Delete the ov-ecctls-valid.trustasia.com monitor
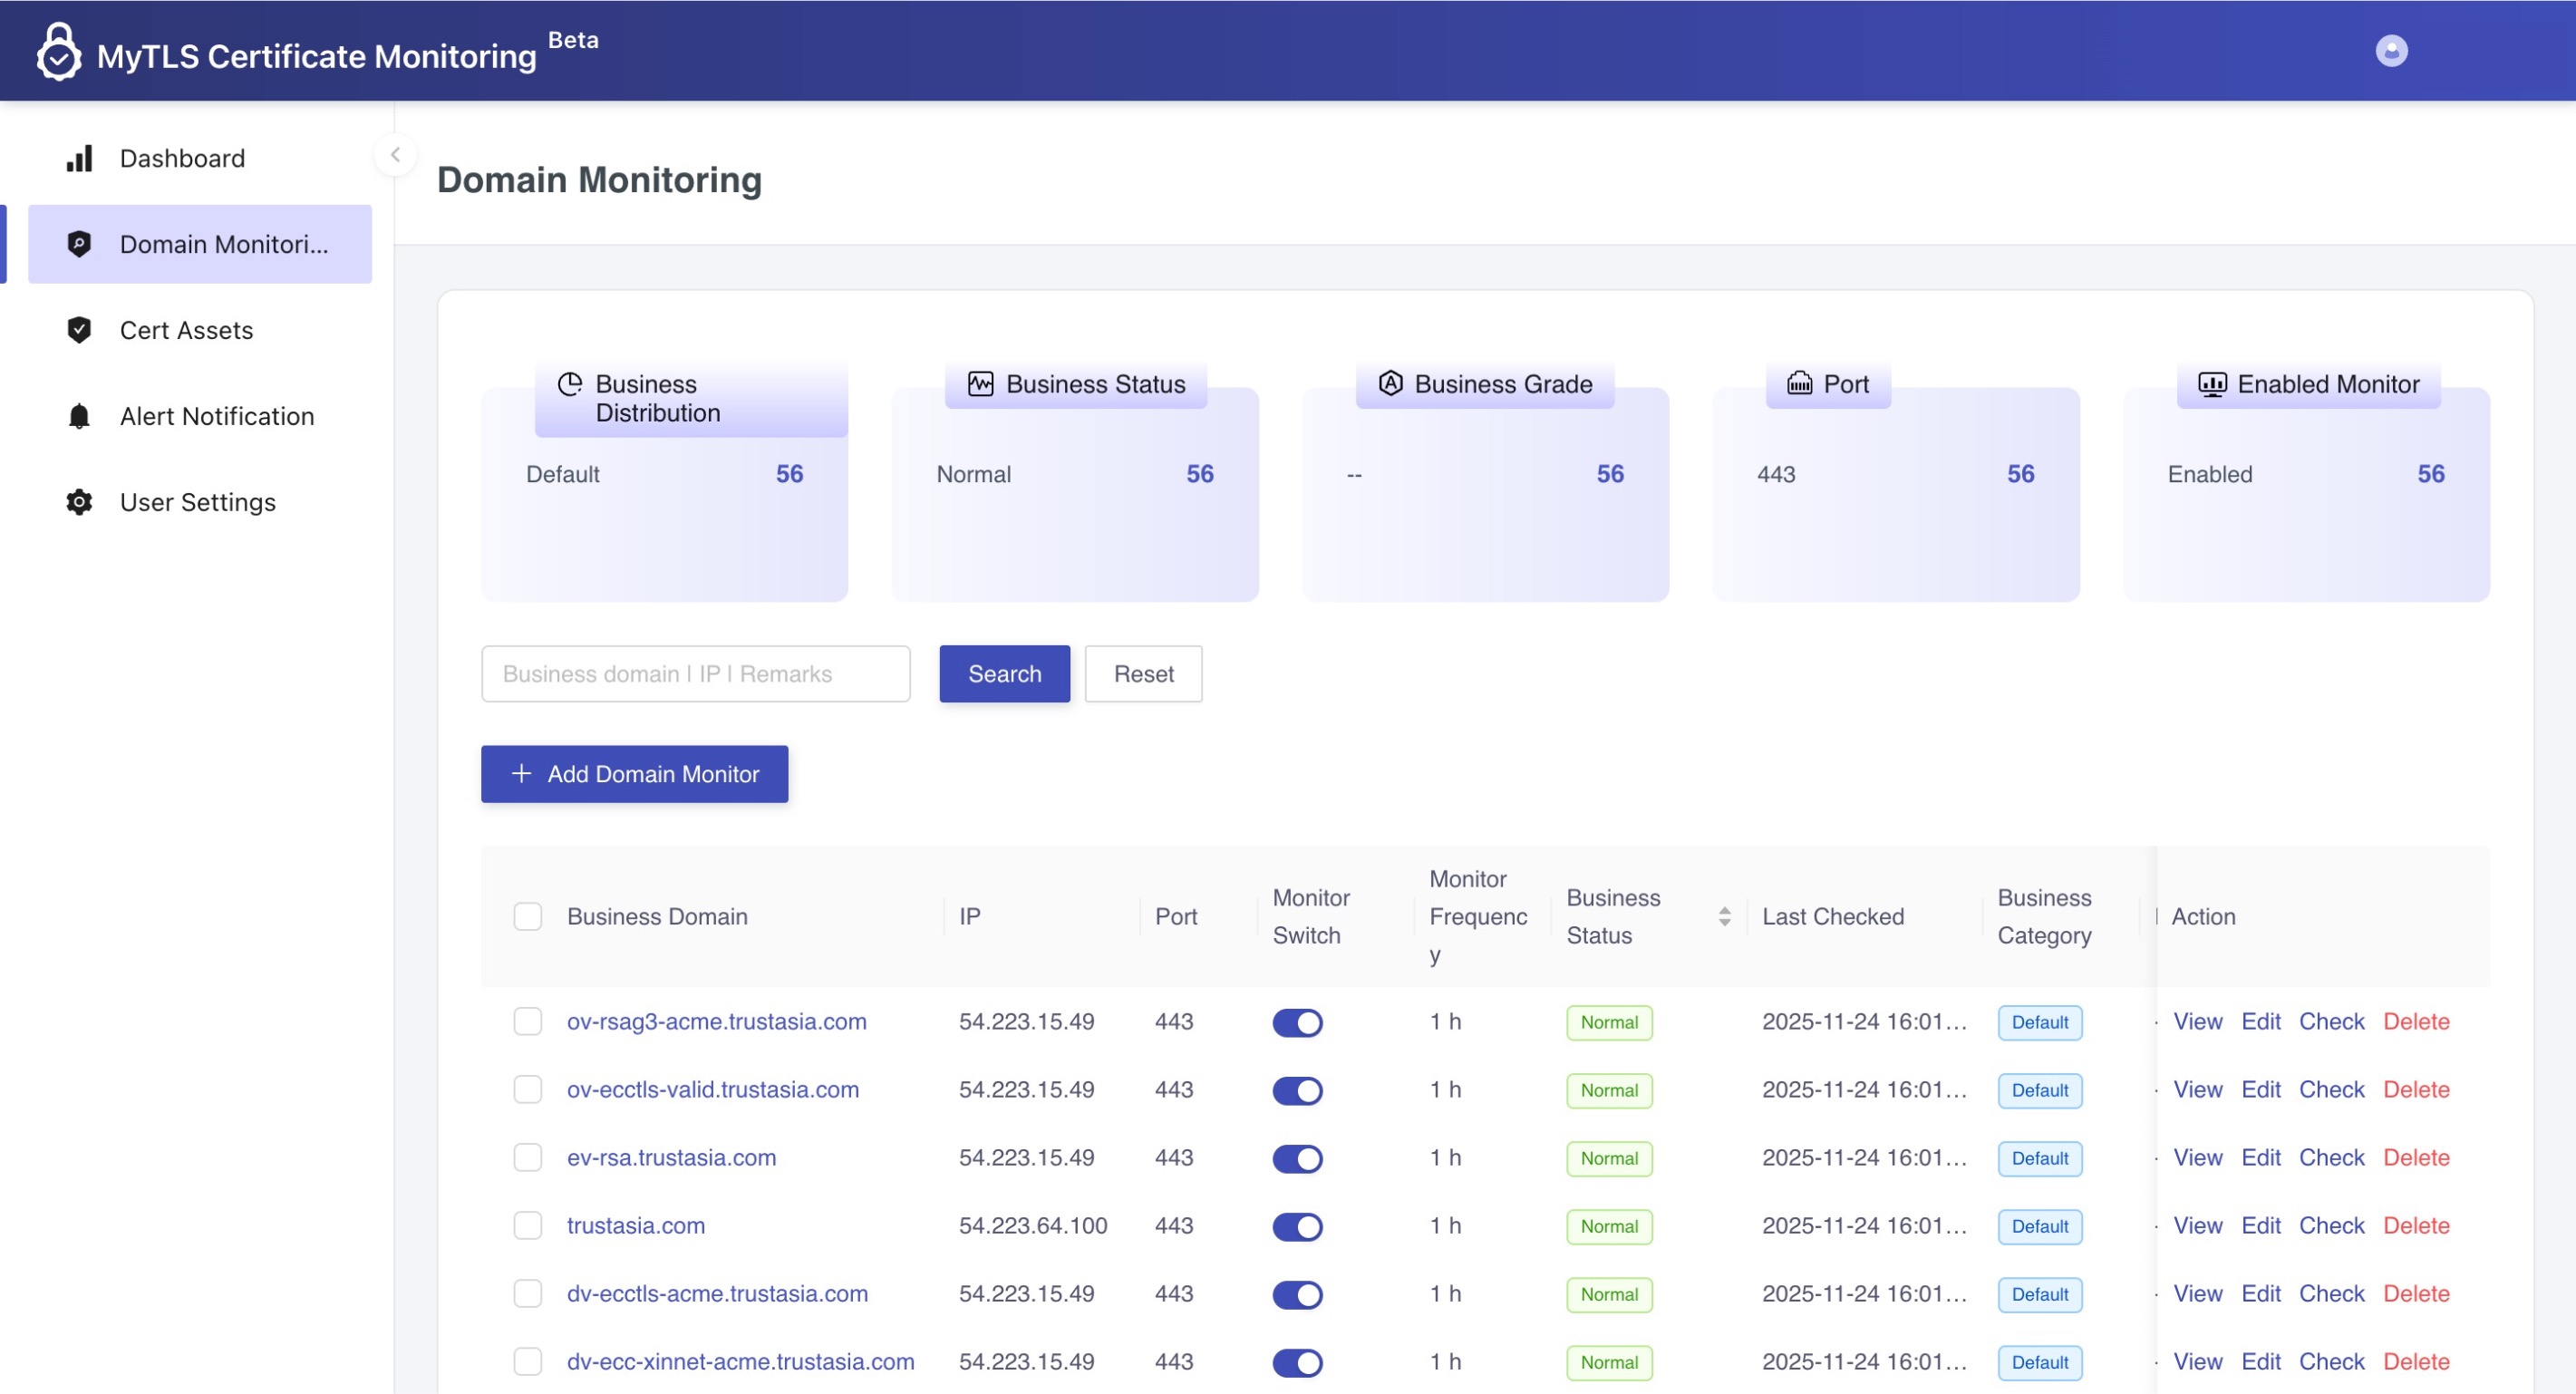 pyautogui.click(x=2417, y=1089)
